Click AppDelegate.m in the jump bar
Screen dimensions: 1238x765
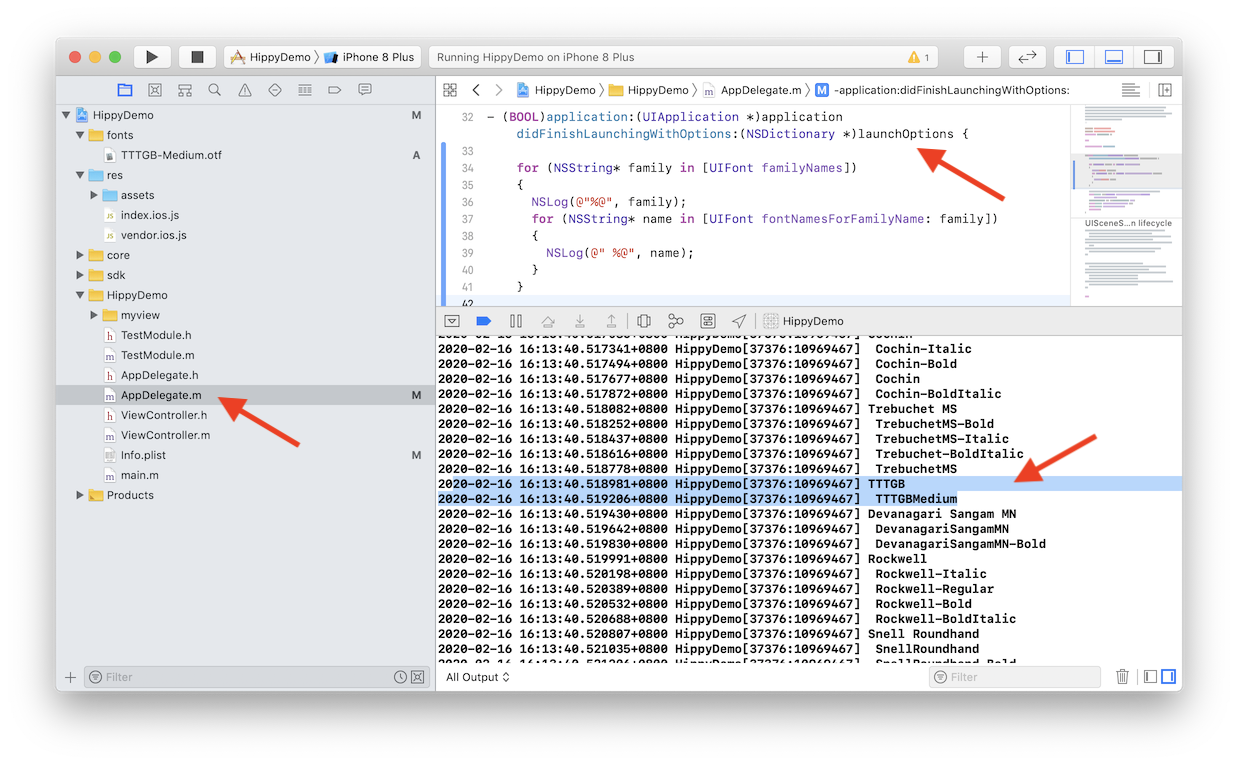[x=752, y=90]
